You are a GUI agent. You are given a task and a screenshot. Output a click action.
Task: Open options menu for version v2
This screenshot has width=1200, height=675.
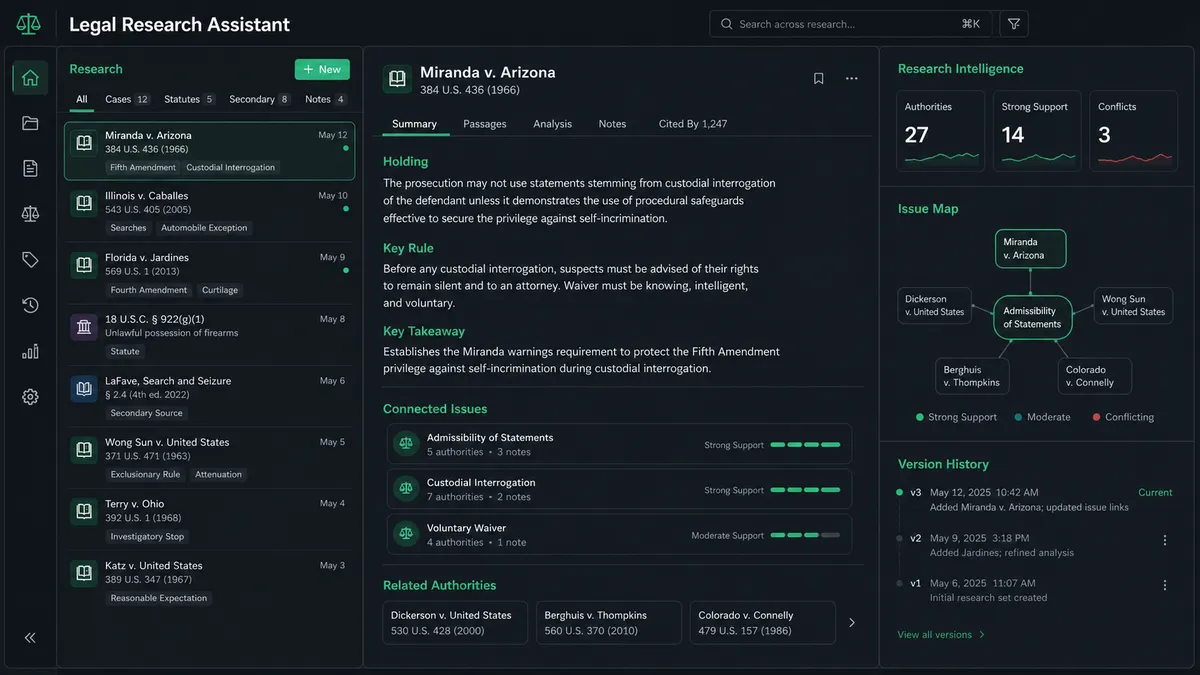(x=1164, y=540)
